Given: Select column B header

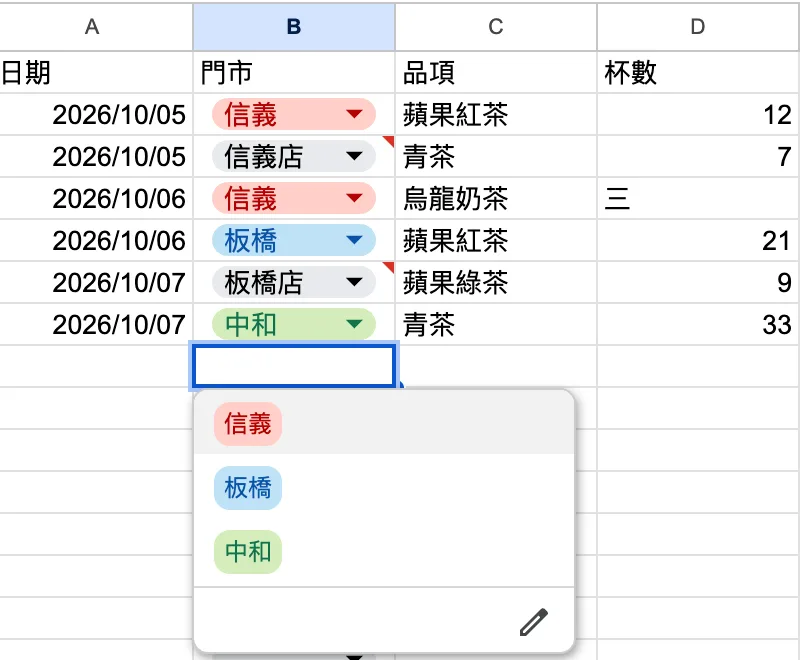Looking at the screenshot, I should point(294,27).
